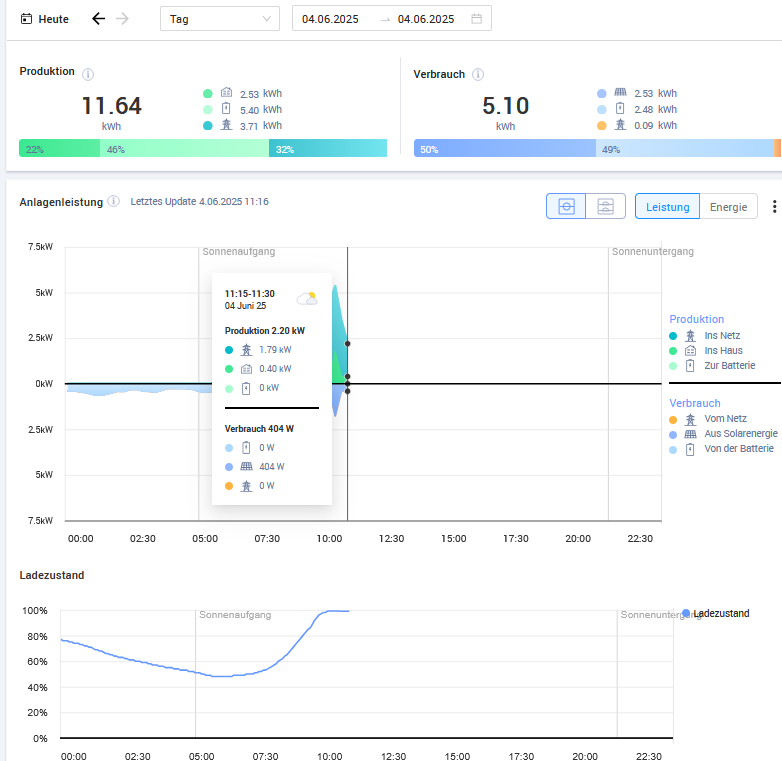The height and width of the screenshot is (761, 782).
Task: Toggle Ladezustand legend in battery chart
Action: click(x=720, y=613)
